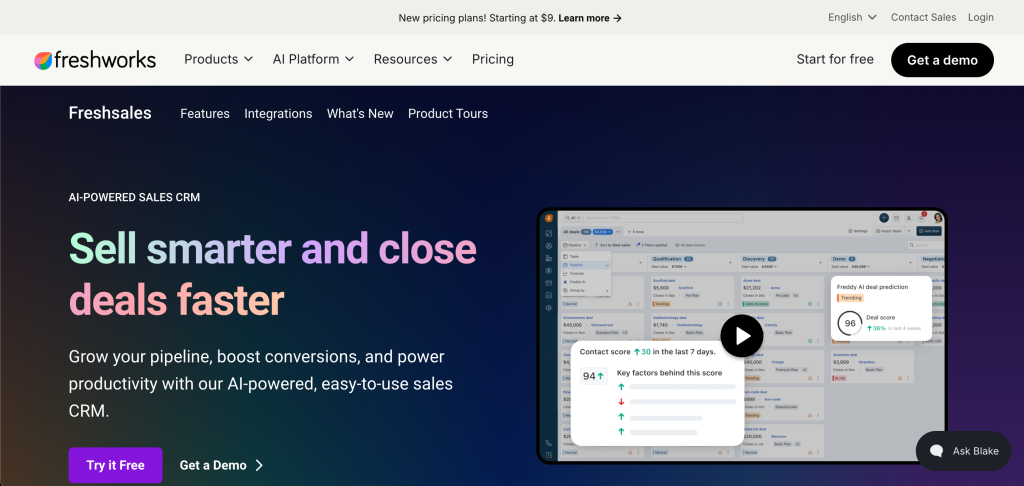
Task: Go to the Pricing page
Action: click(493, 59)
